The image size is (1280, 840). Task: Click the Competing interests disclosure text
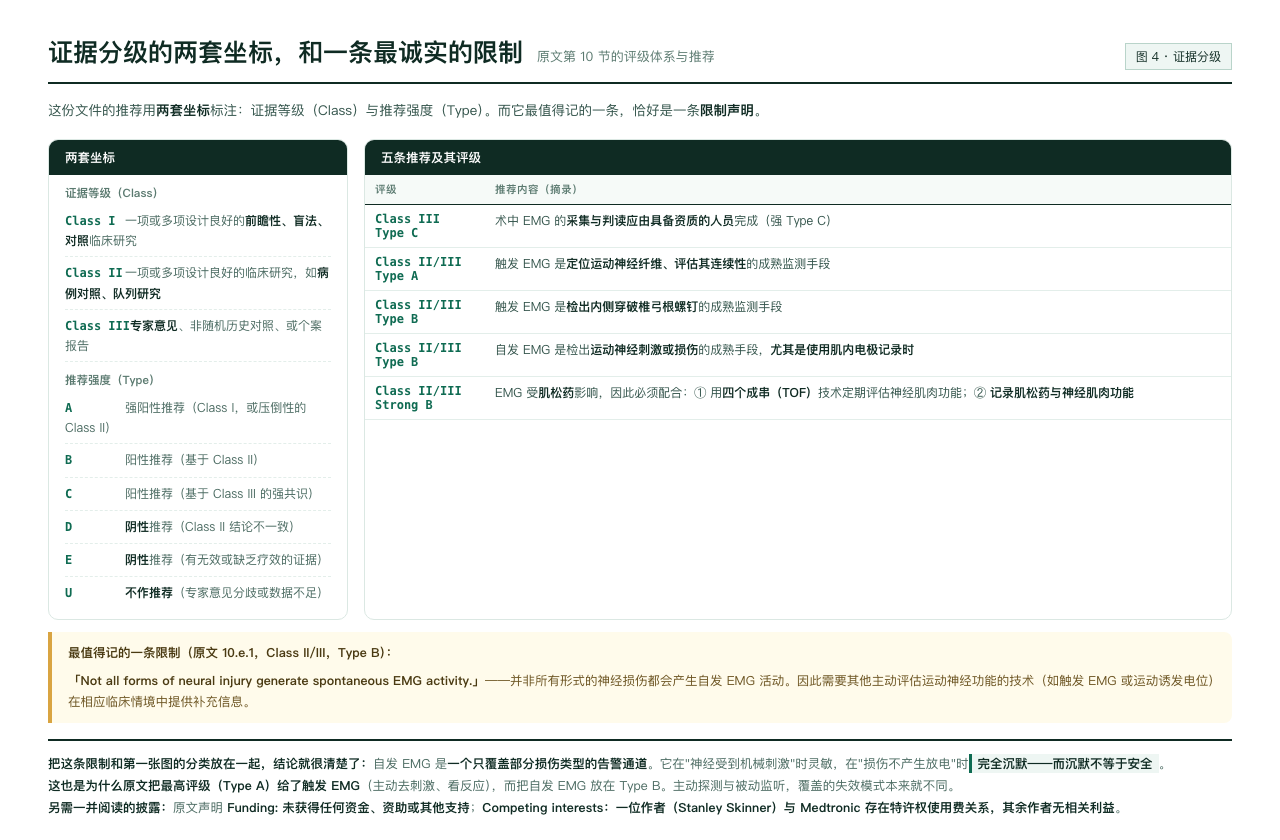802,808
